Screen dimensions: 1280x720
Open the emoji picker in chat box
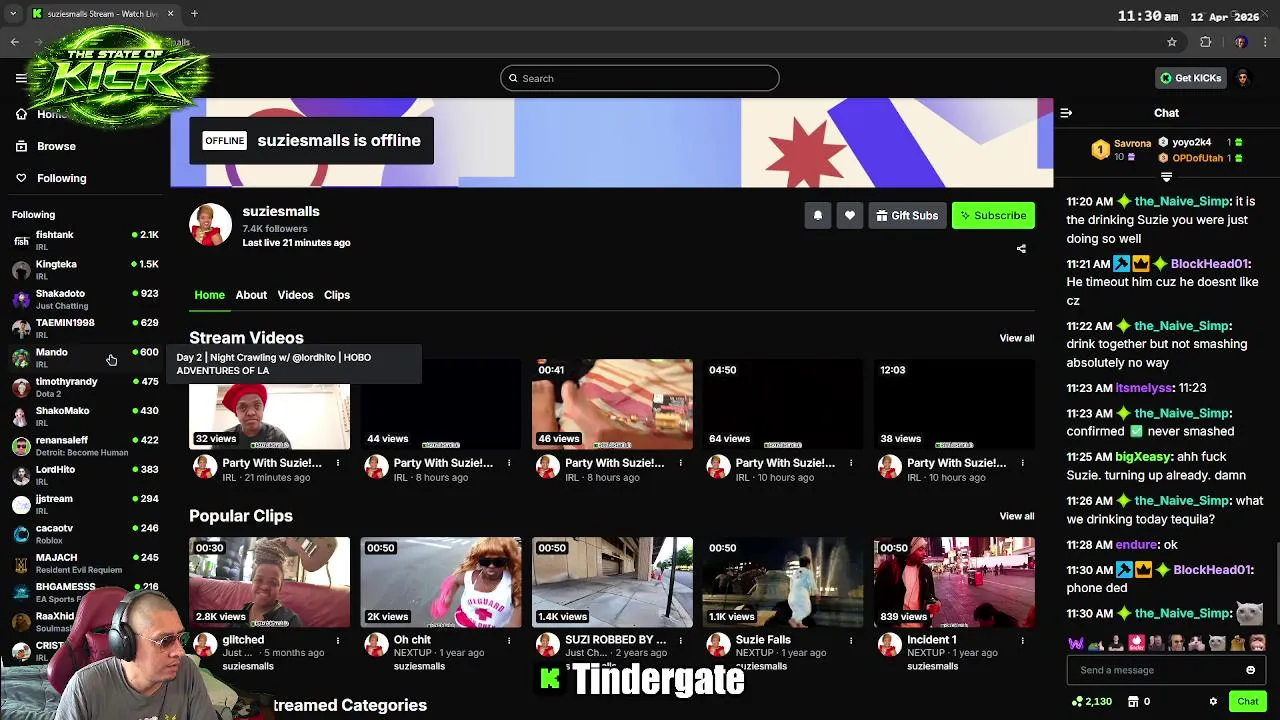tap(1250, 670)
